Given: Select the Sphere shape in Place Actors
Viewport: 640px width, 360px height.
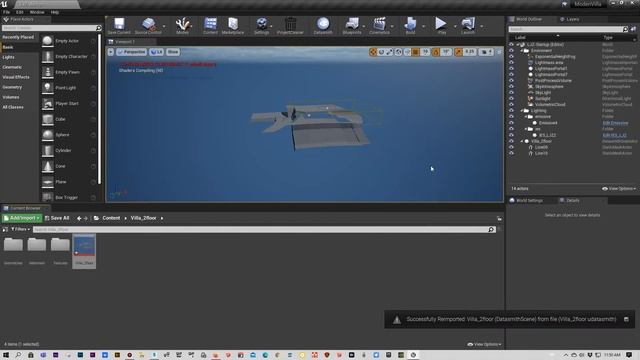Looking at the screenshot, I should pyautogui.click(x=69, y=135).
